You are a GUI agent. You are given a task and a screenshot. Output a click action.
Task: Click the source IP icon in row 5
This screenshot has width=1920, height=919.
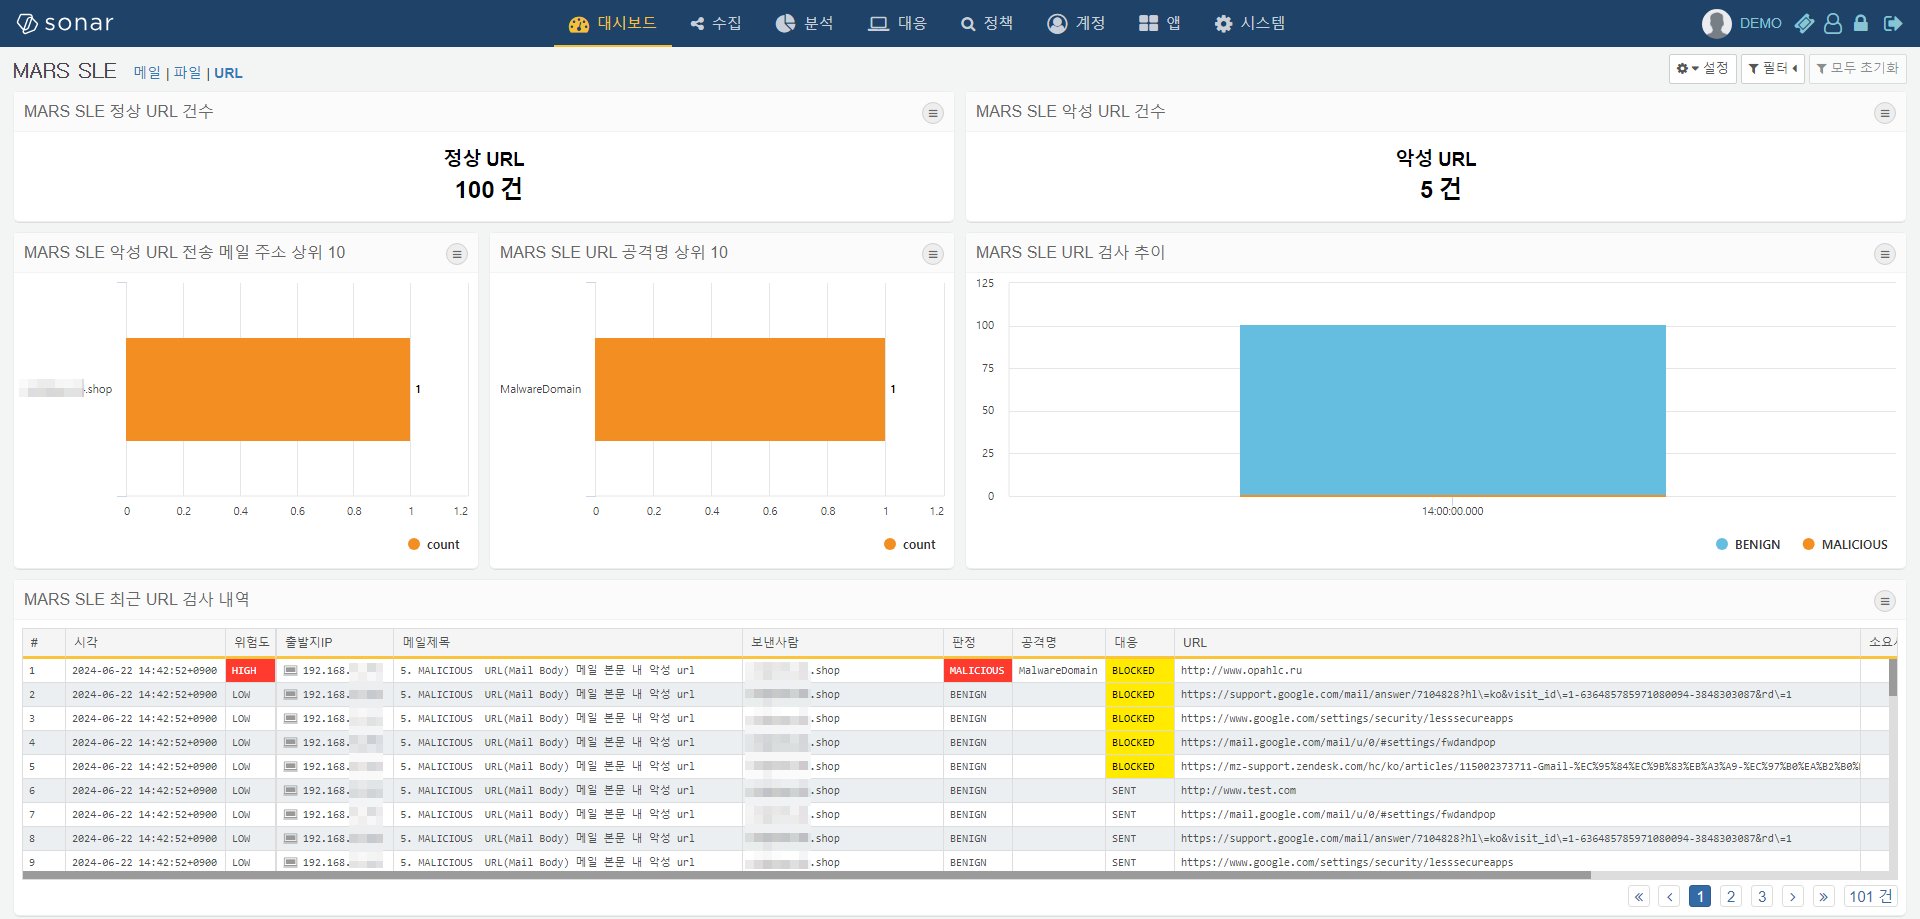tap(290, 767)
